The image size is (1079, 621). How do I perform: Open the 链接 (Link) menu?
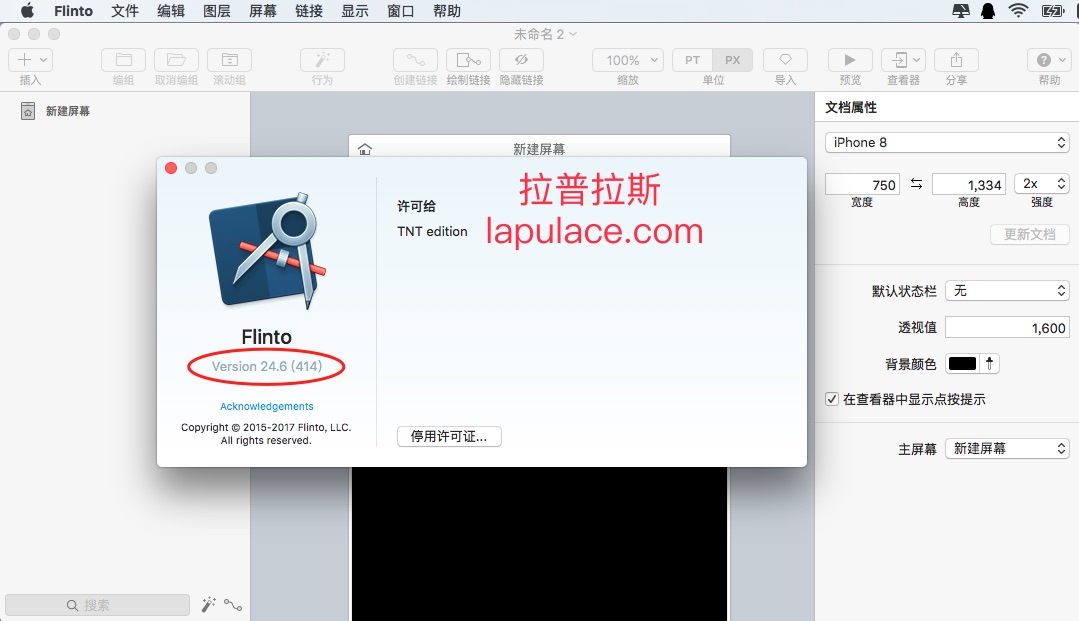[x=309, y=11]
